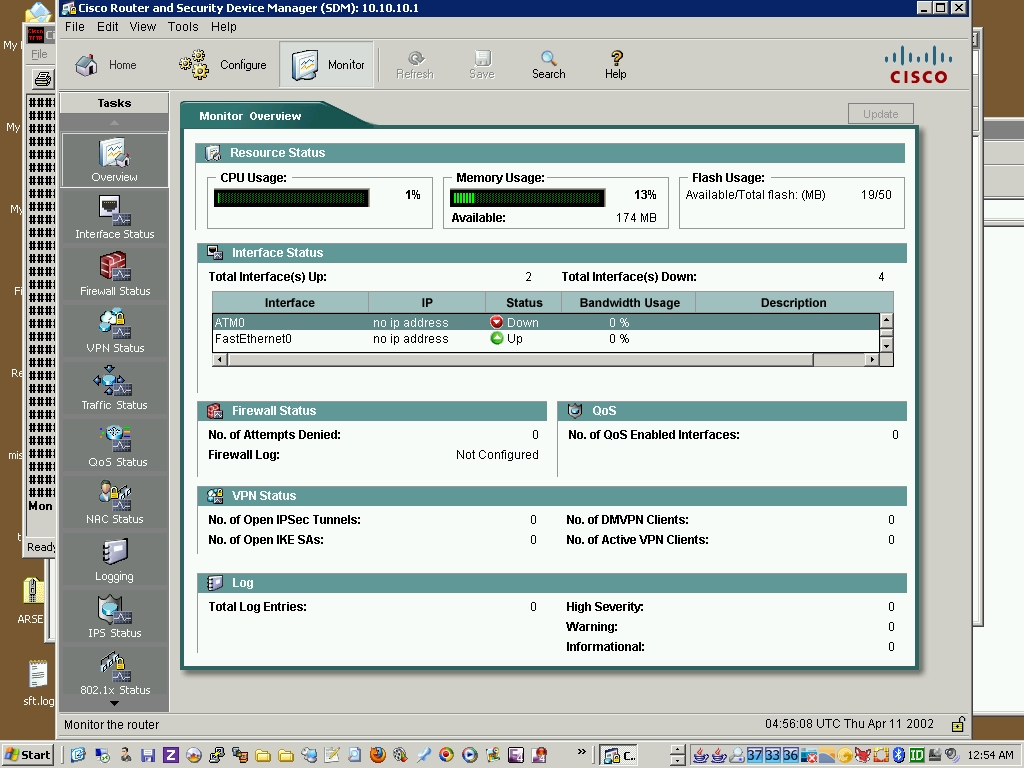1024x768 pixels.
Task: Open the 802.1x Status task
Action: 114,673
